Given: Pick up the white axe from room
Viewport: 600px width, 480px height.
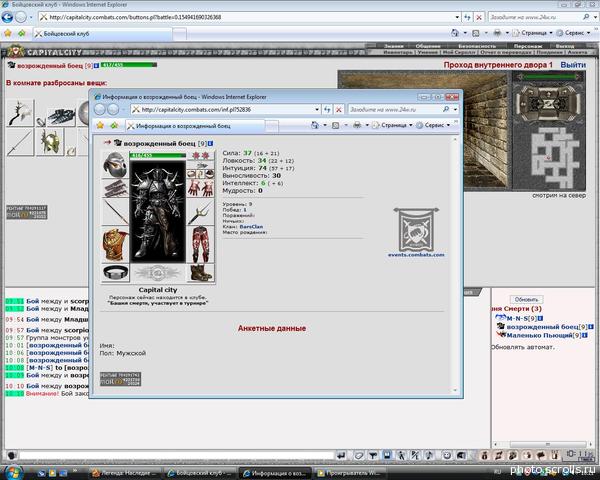Looking at the screenshot, I should pos(20,113).
